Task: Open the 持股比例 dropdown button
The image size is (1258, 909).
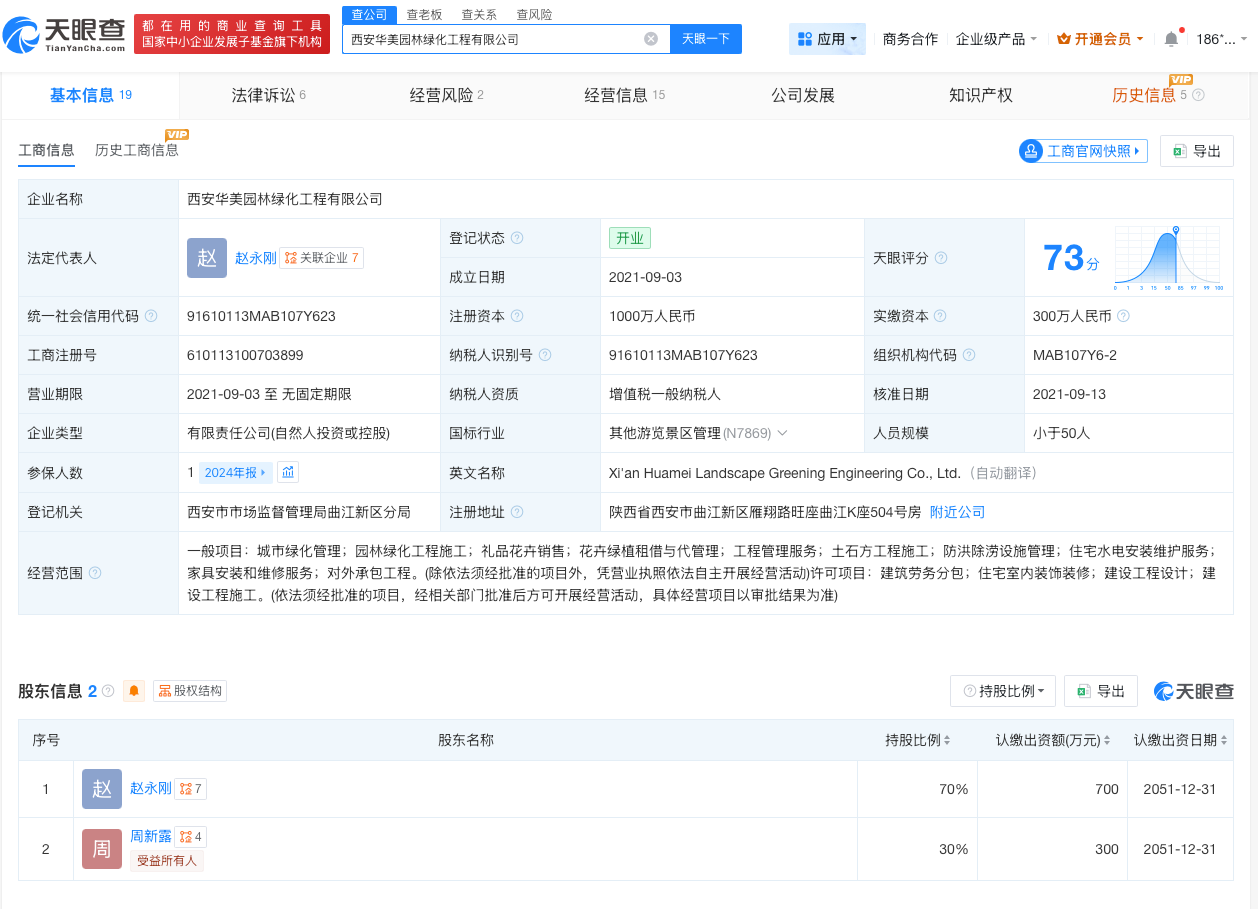Action: click(x=1003, y=691)
